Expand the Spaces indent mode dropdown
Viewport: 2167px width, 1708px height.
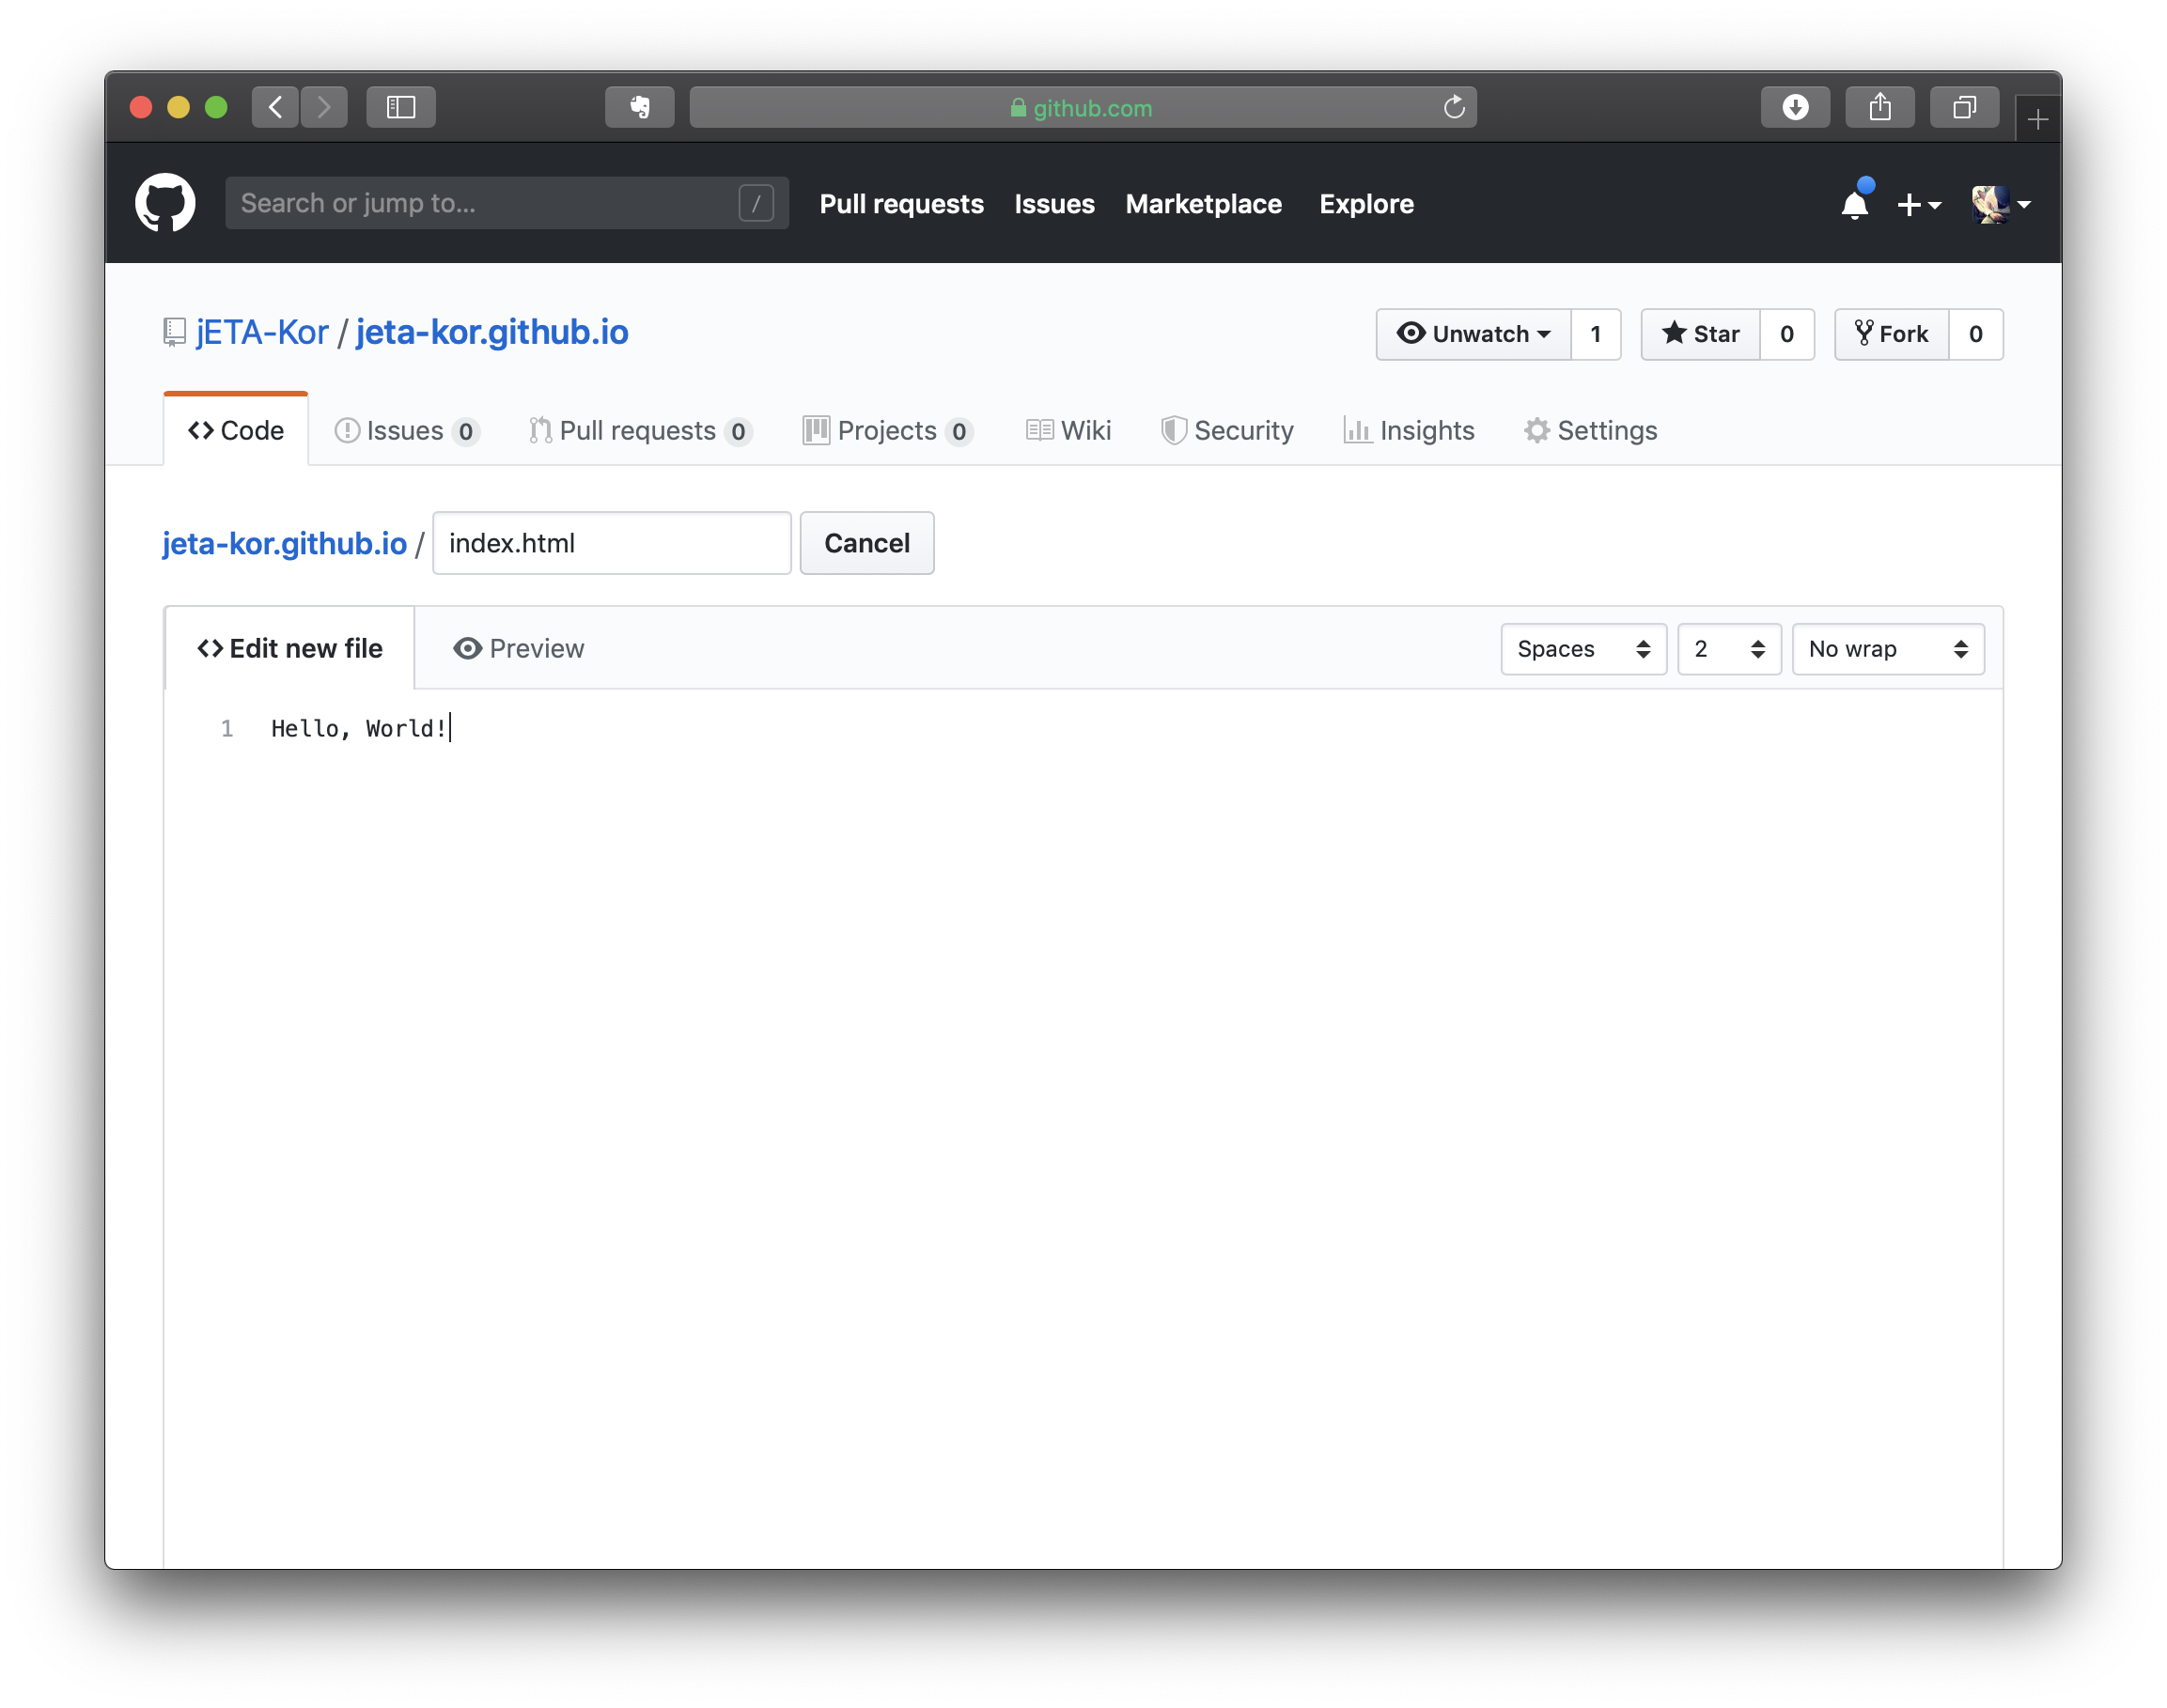(1583, 649)
